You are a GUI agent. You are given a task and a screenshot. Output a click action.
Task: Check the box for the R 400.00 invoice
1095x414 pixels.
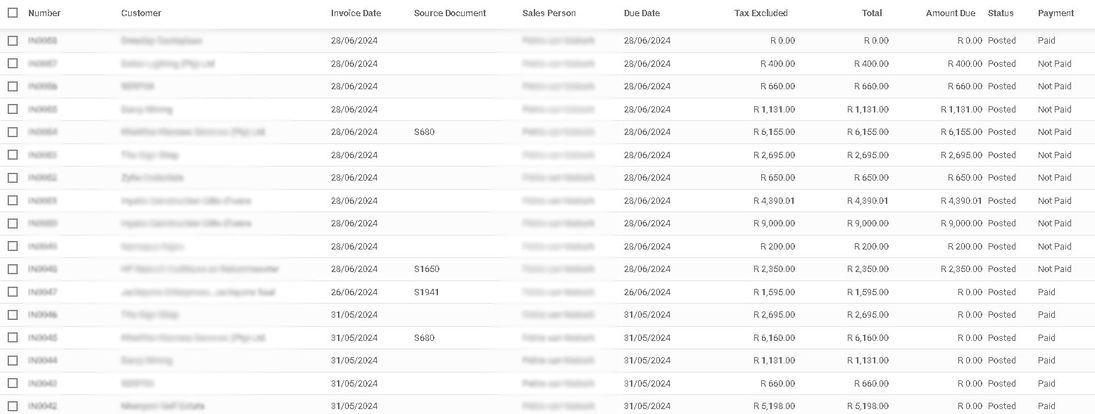pyautogui.click(x=13, y=63)
